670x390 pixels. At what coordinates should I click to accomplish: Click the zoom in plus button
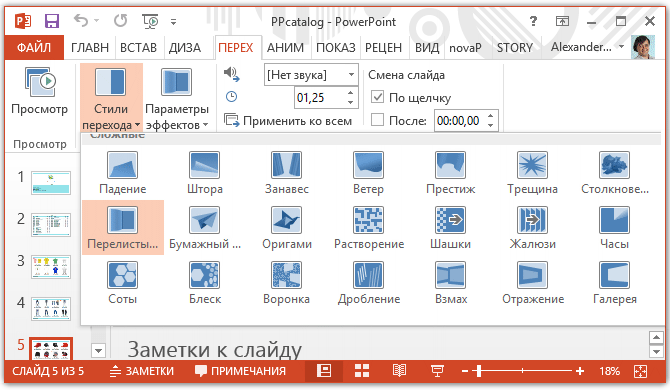point(579,371)
